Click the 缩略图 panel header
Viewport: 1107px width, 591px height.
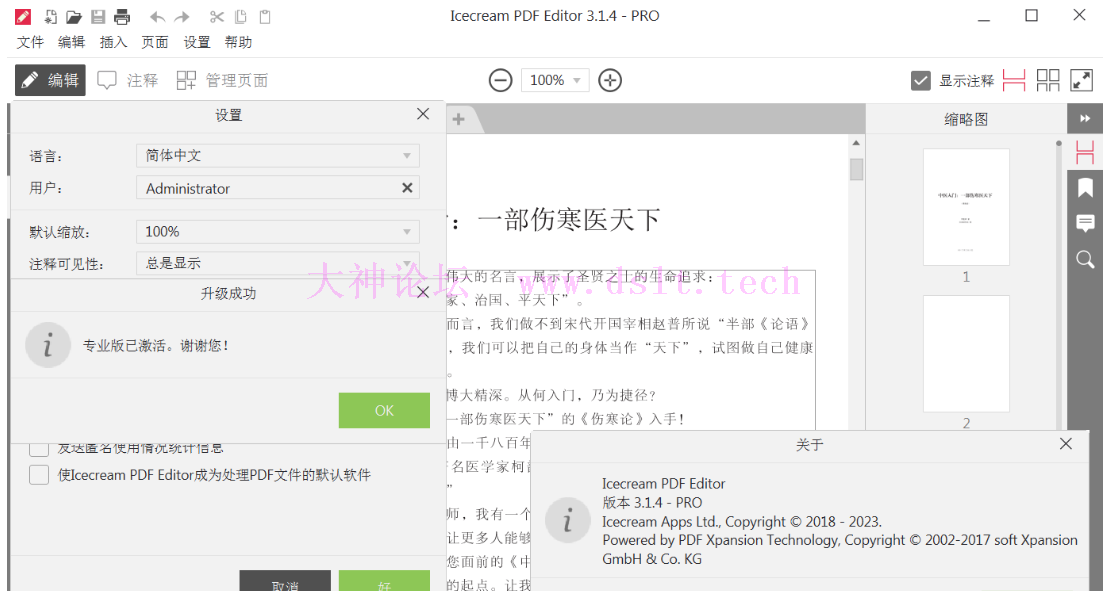pos(966,119)
